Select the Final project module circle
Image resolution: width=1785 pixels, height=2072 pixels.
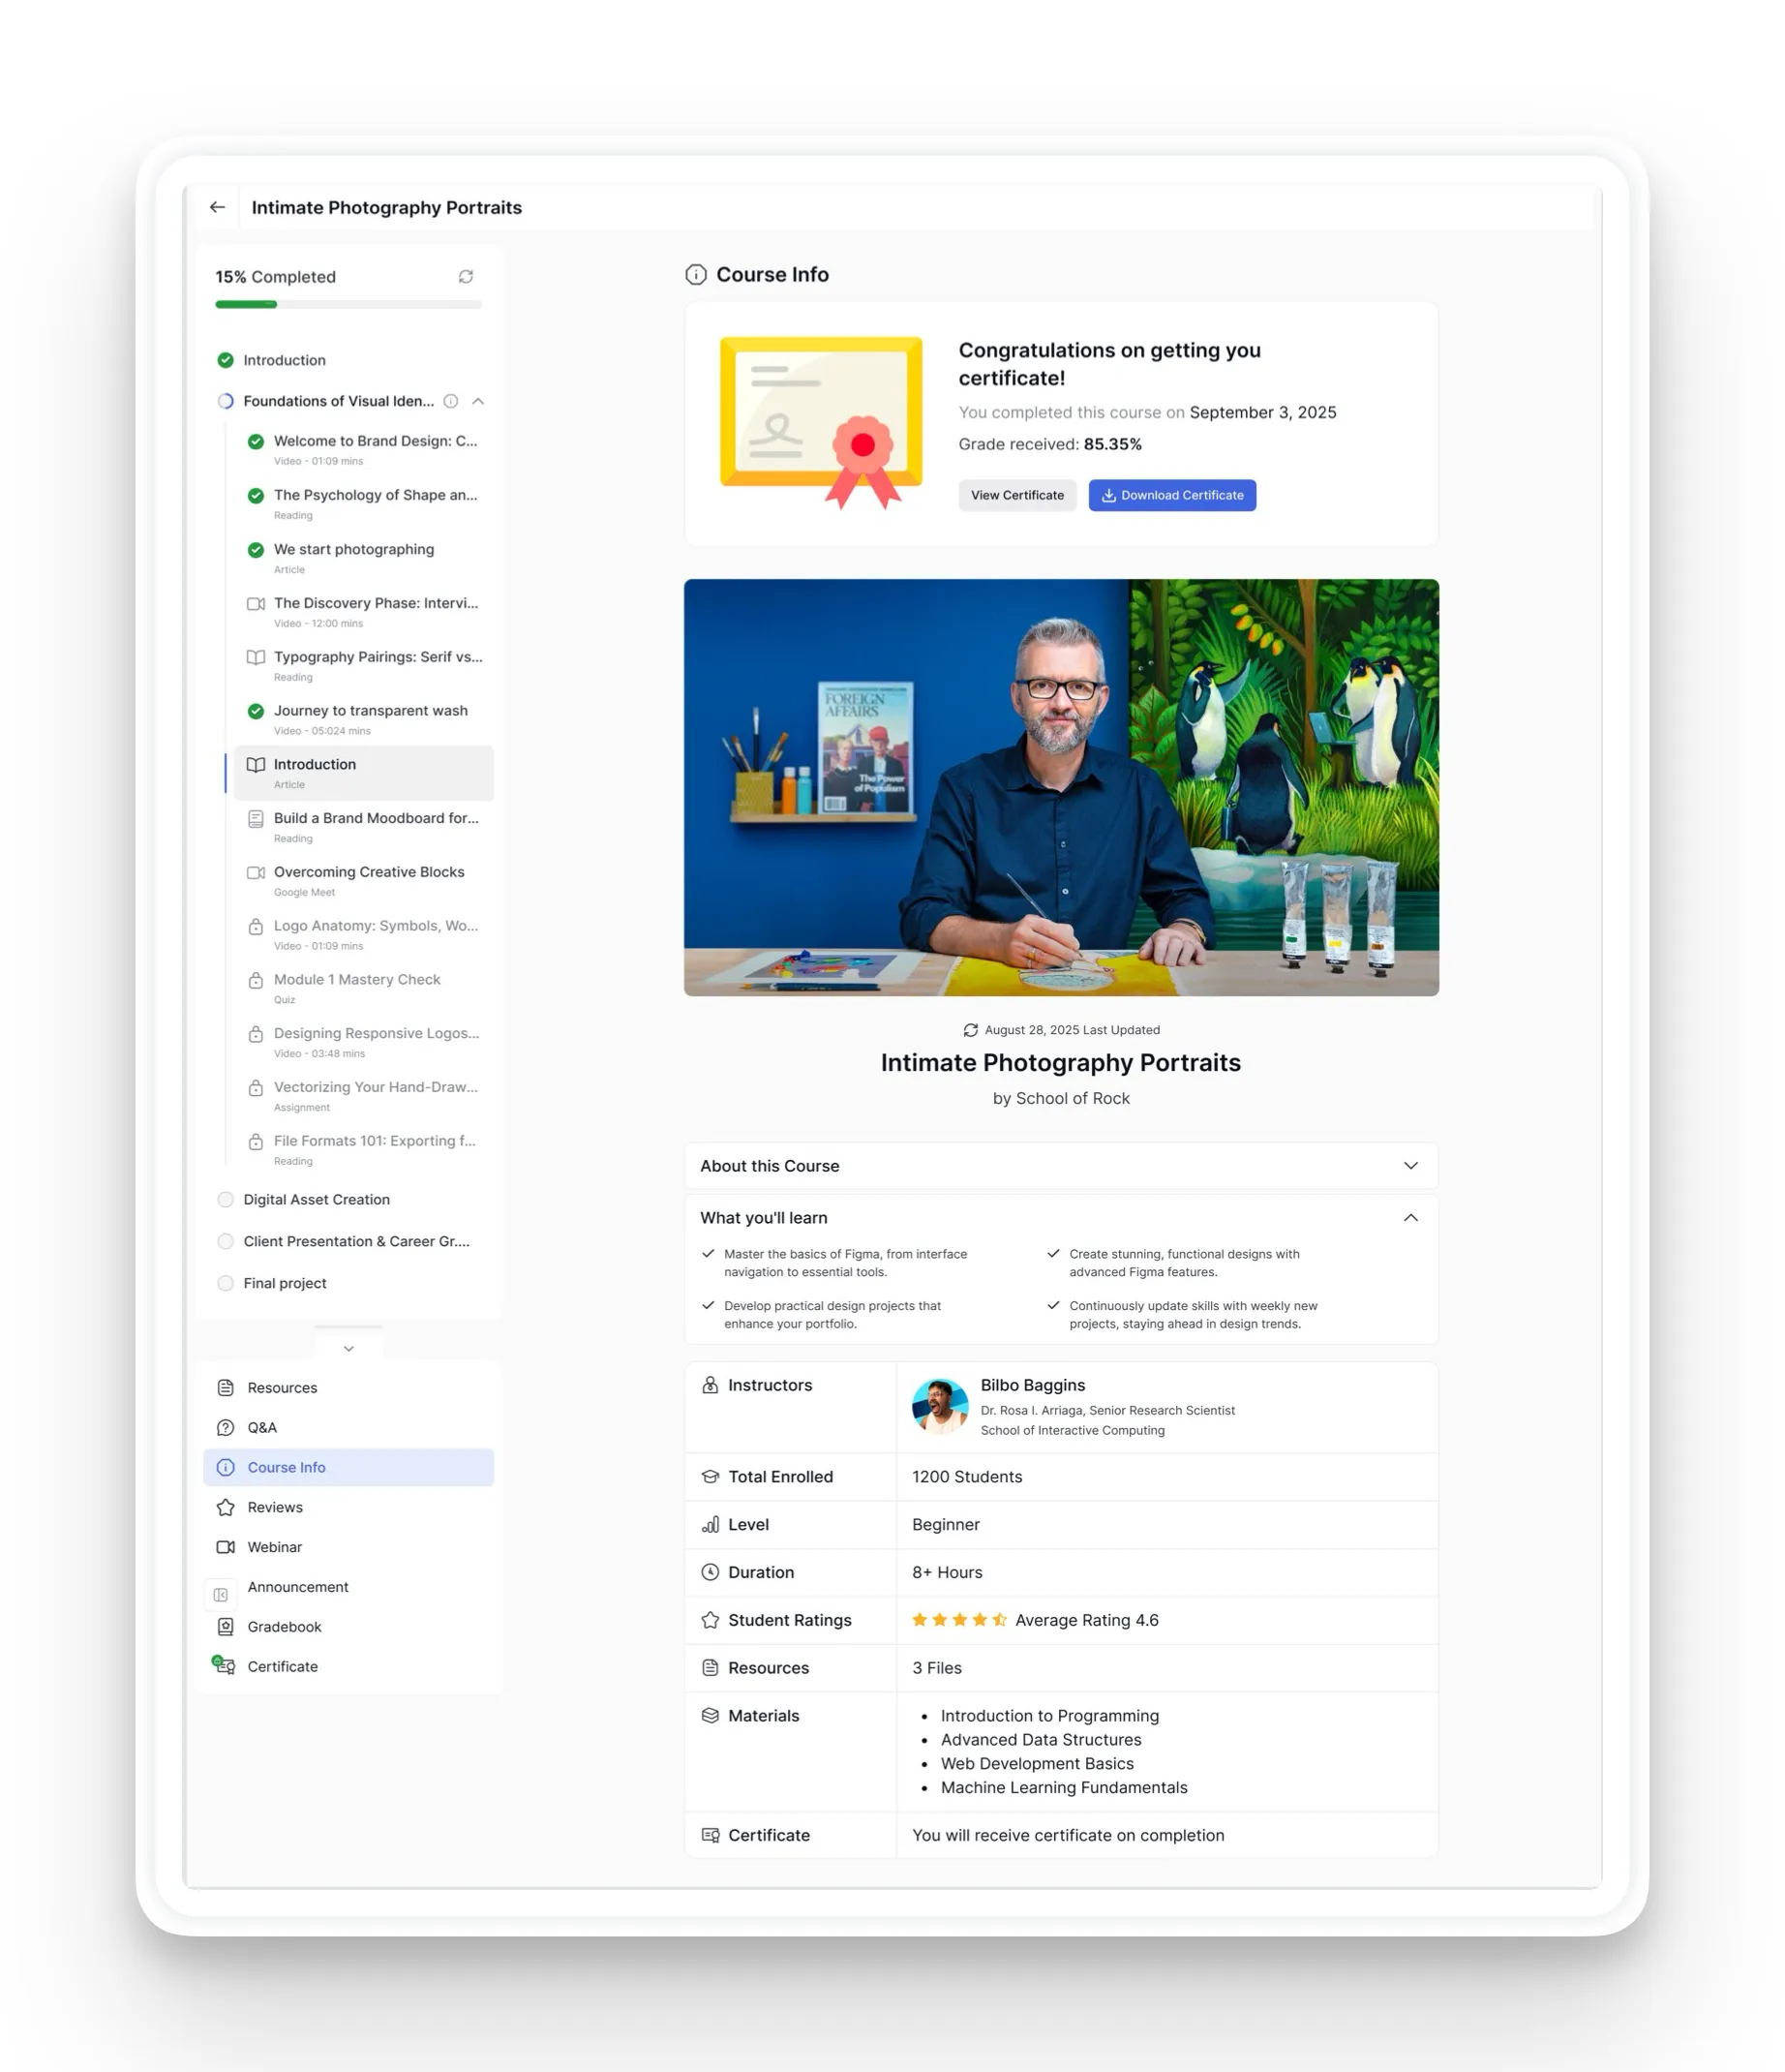(226, 1283)
